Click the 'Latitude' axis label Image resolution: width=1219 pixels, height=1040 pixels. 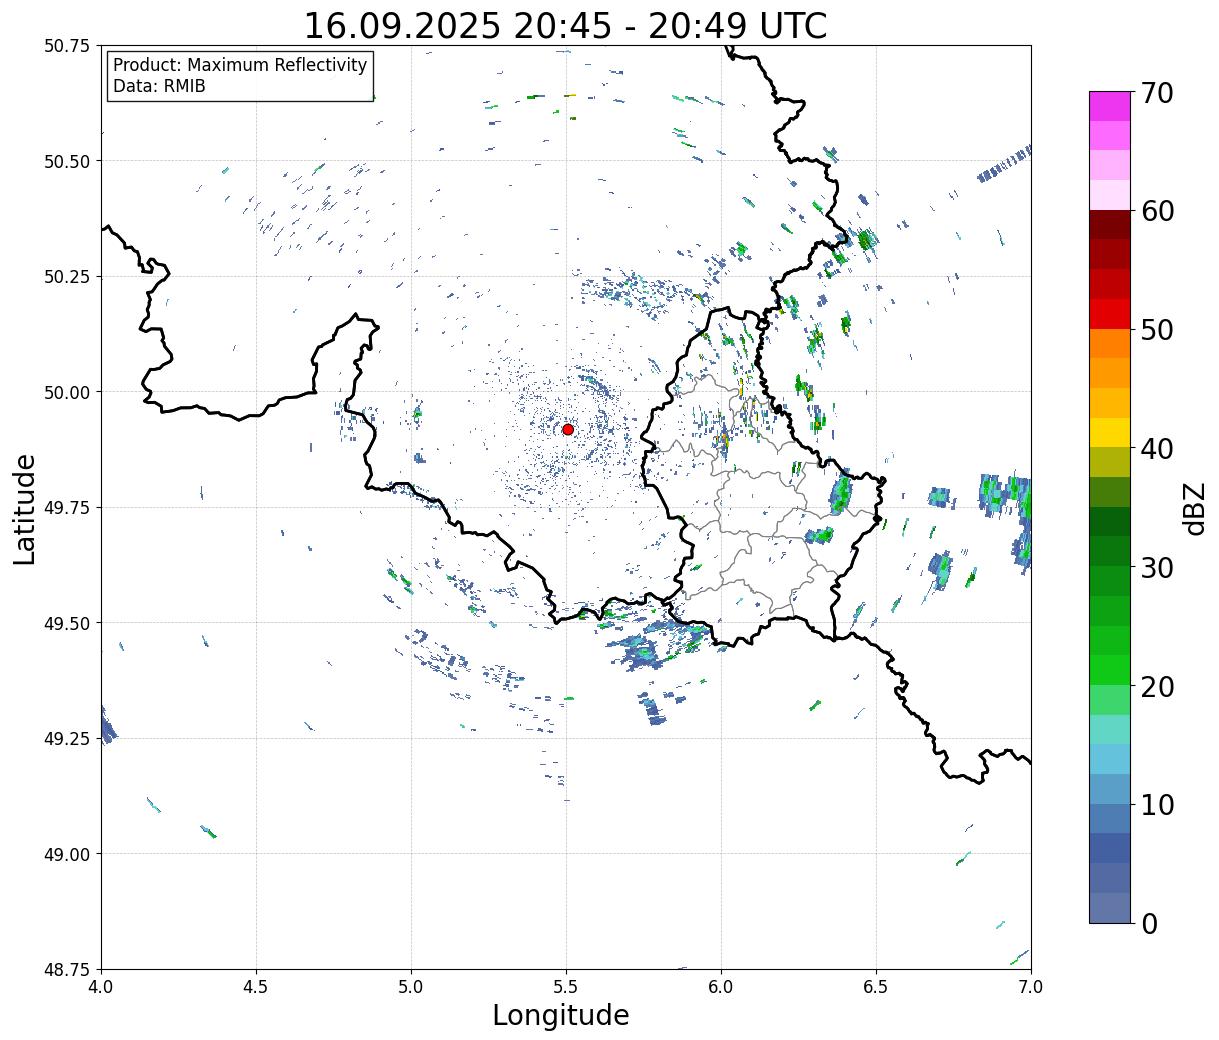(x=25, y=508)
